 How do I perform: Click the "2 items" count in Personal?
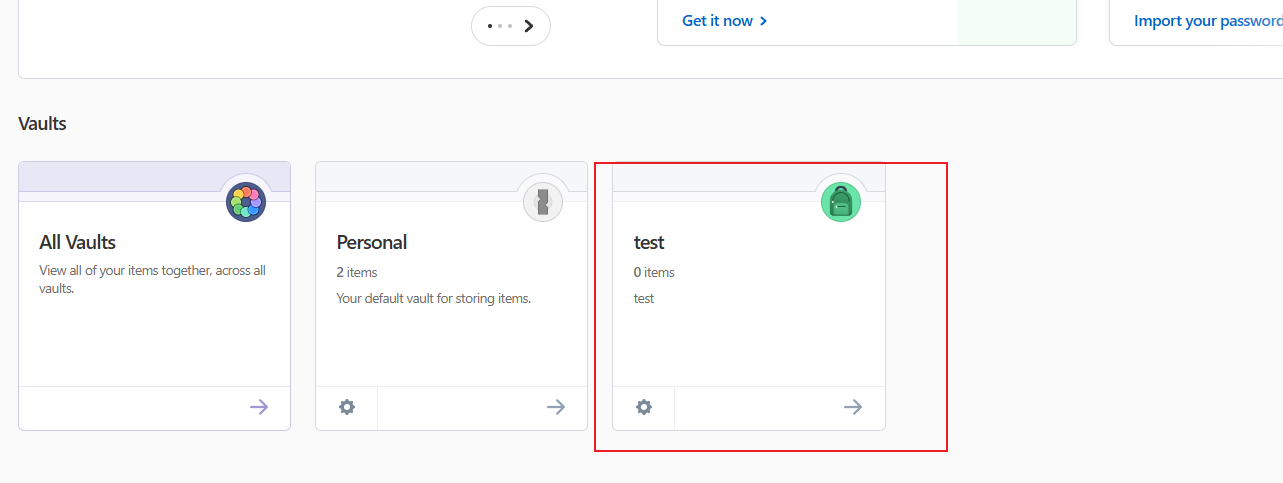[x=357, y=272]
